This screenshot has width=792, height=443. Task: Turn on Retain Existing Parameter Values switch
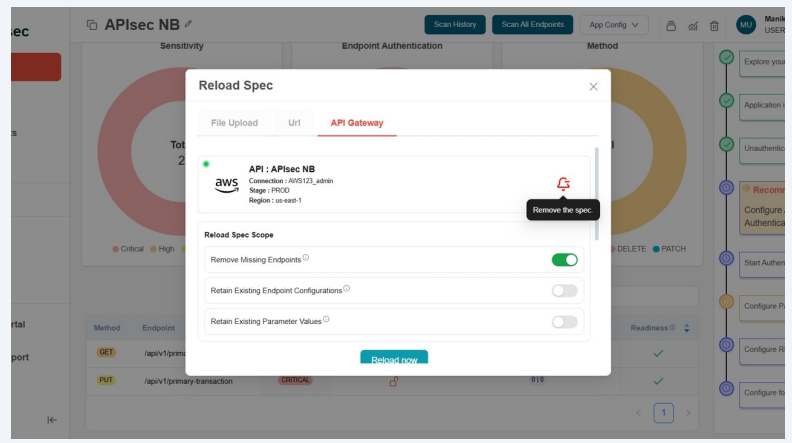(x=564, y=322)
